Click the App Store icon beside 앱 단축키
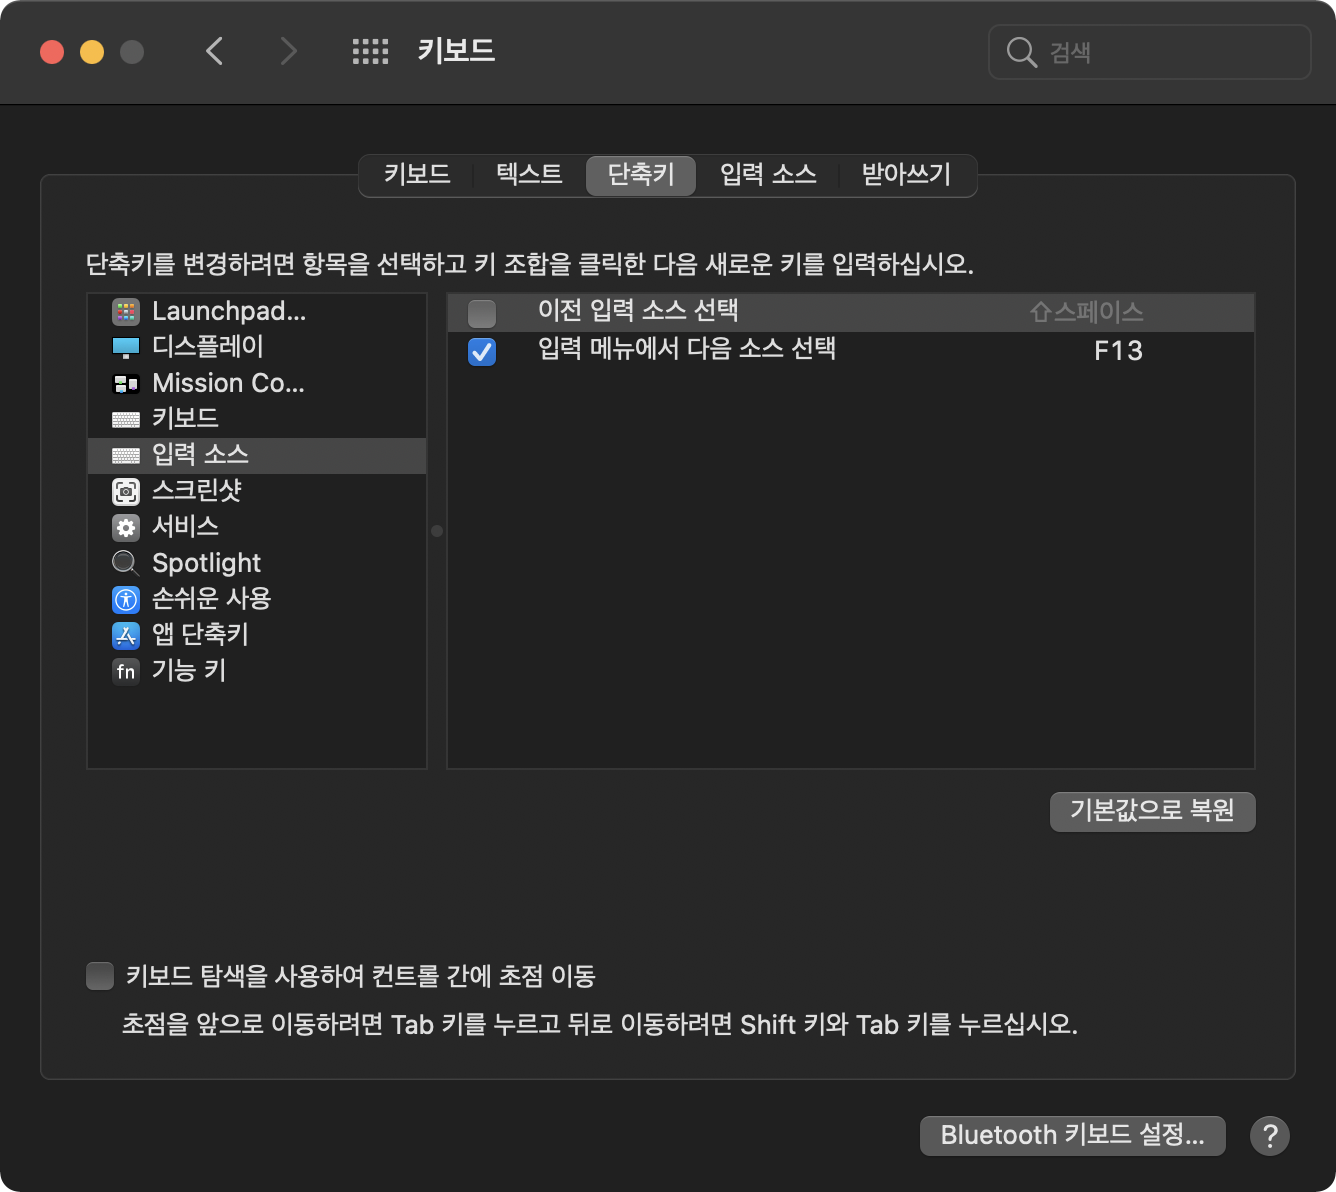The image size is (1336, 1192). click(126, 635)
